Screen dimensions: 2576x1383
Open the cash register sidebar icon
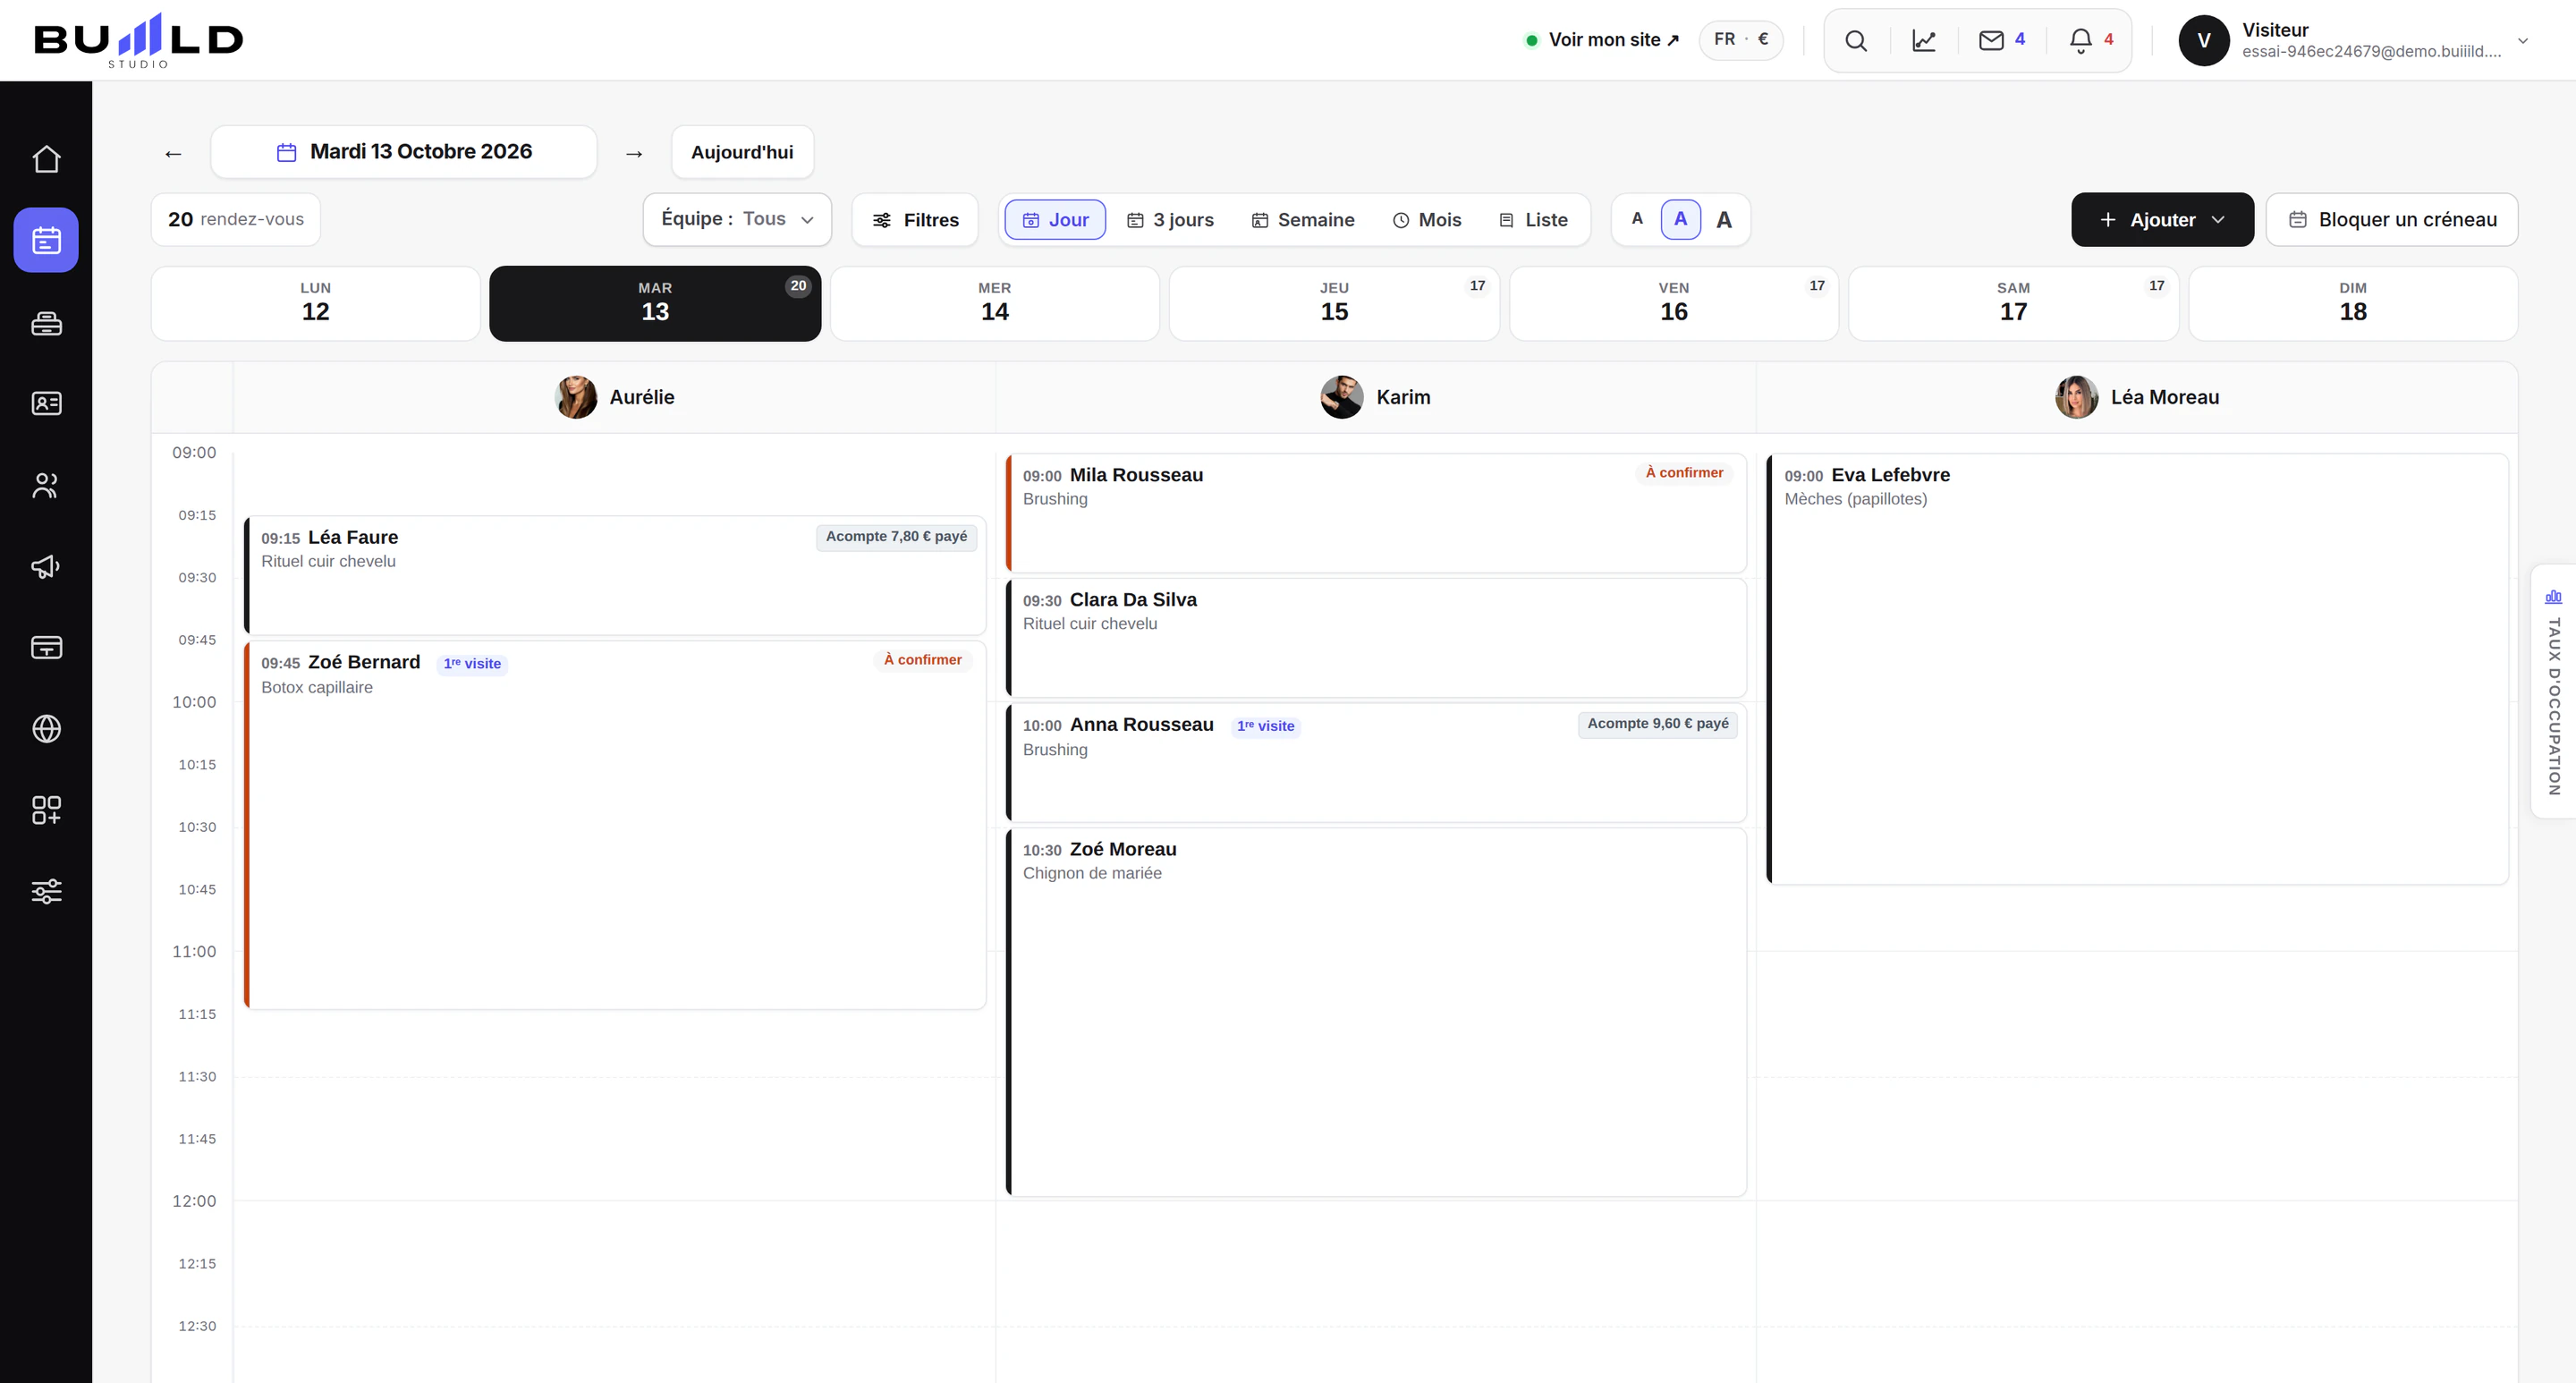pyautogui.click(x=46, y=323)
